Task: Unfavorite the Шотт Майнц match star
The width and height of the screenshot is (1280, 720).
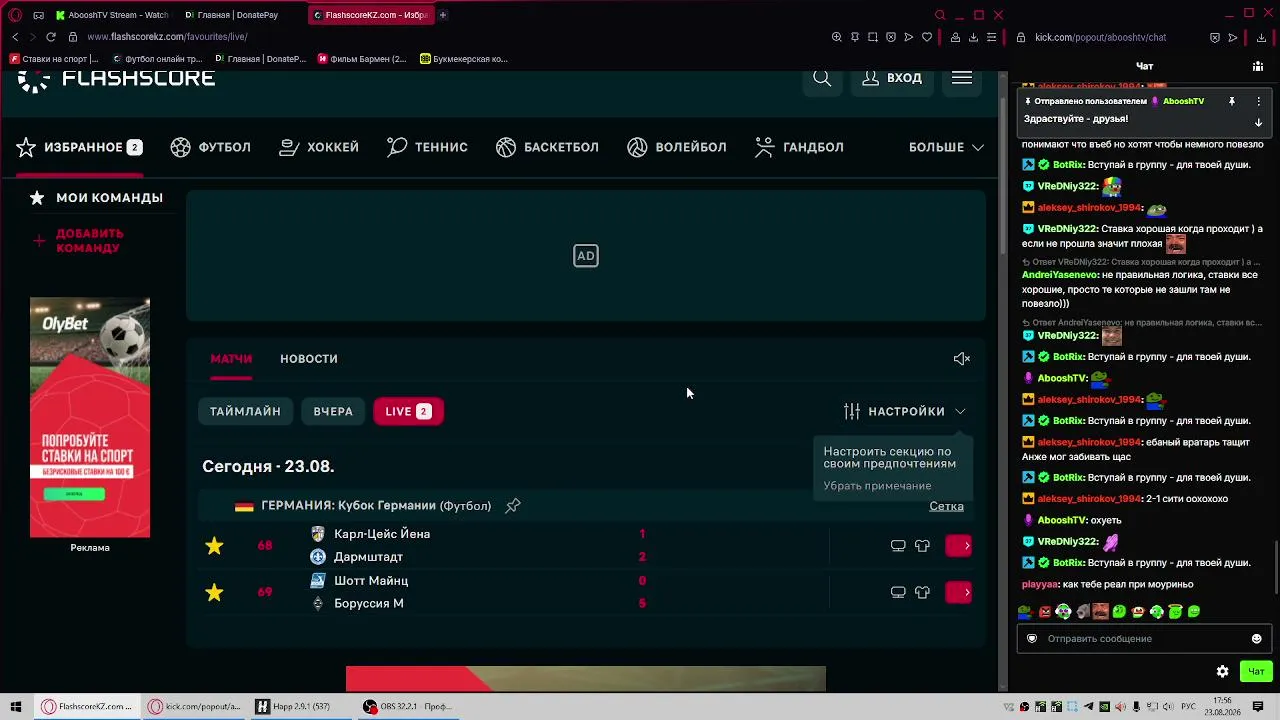Action: [214, 593]
